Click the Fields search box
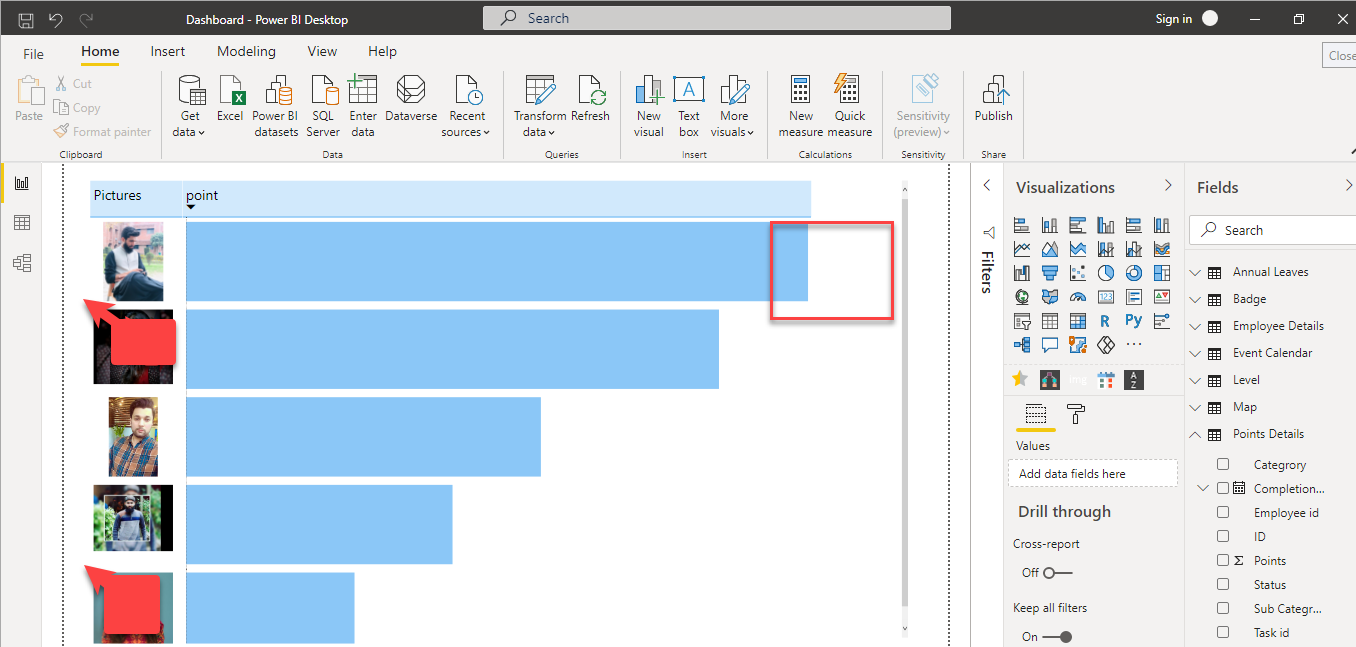 pos(1272,230)
